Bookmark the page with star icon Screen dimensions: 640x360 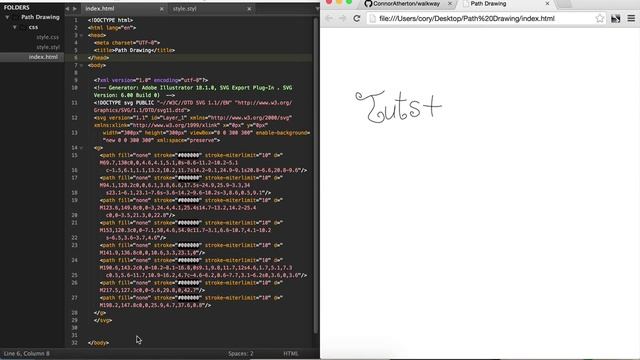(600, 18)
